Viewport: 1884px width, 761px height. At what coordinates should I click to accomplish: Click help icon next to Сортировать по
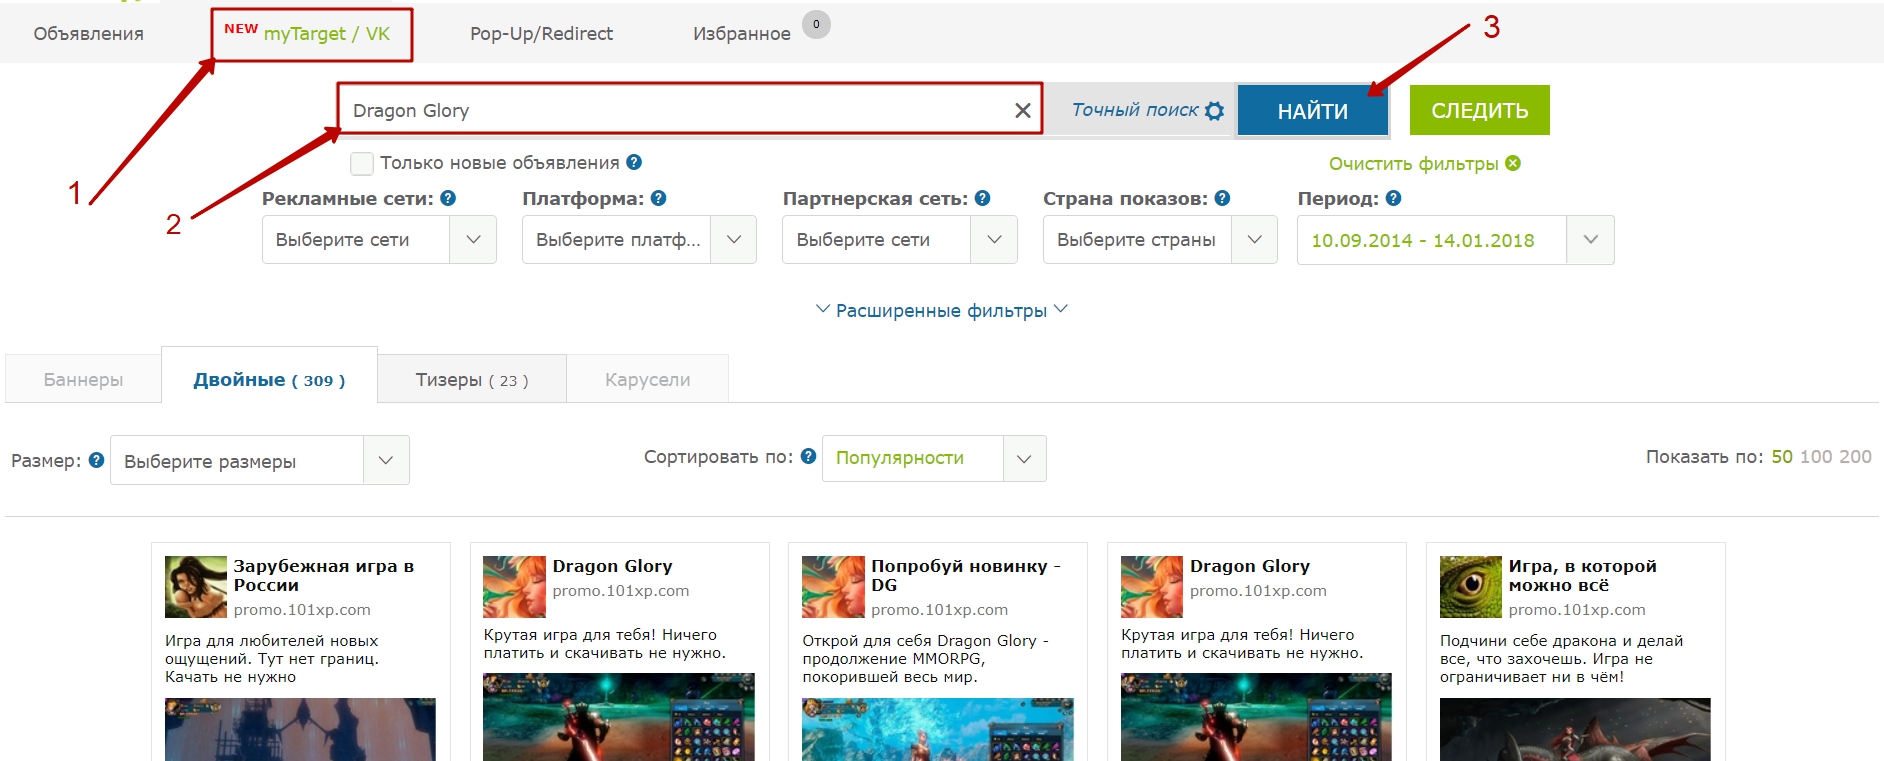click(808, 456)
